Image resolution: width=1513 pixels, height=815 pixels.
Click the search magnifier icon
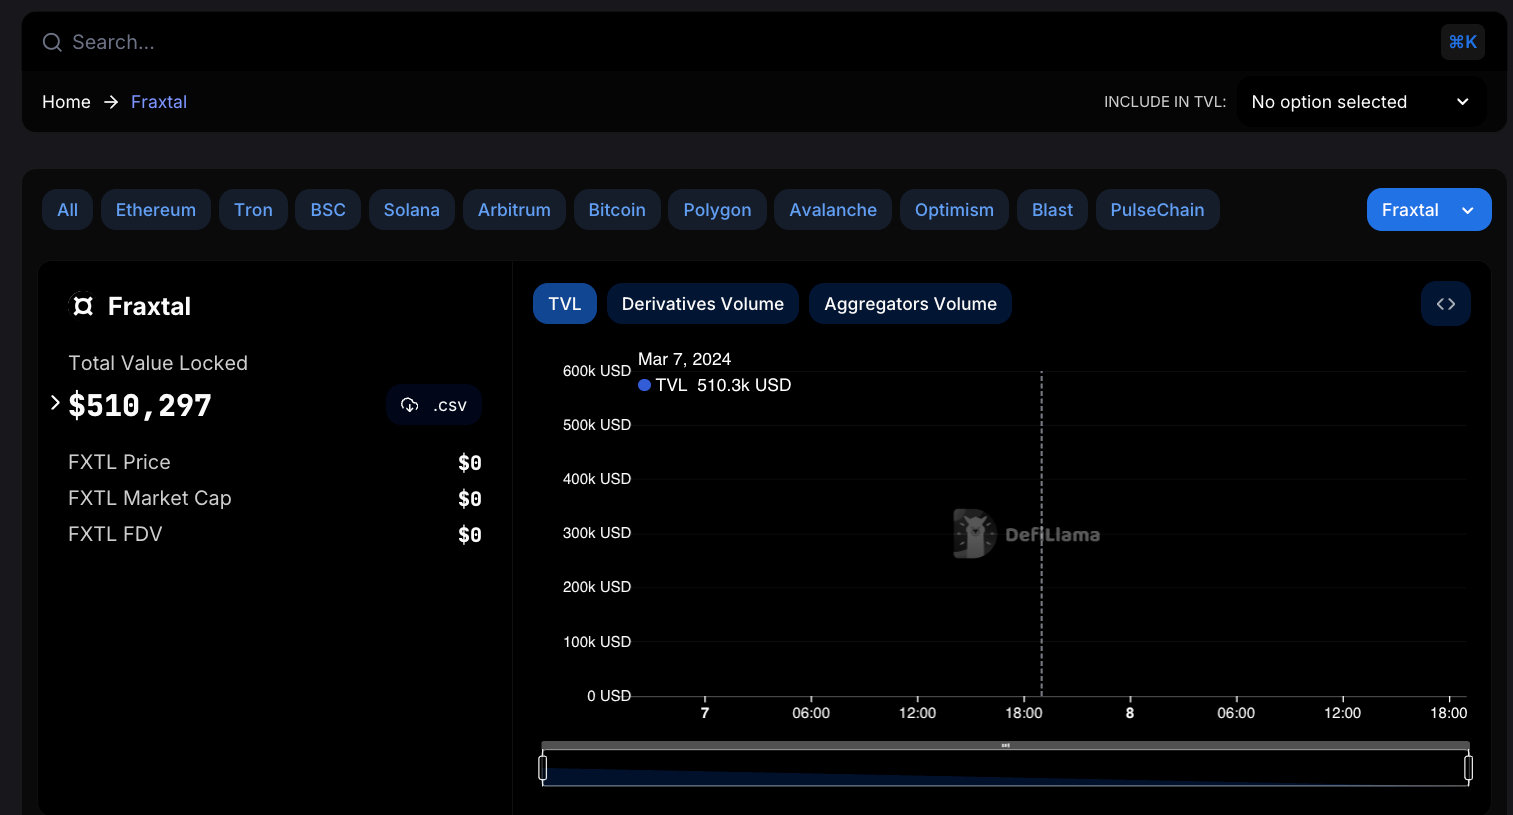pyautogui.click(x=52, y=42)
